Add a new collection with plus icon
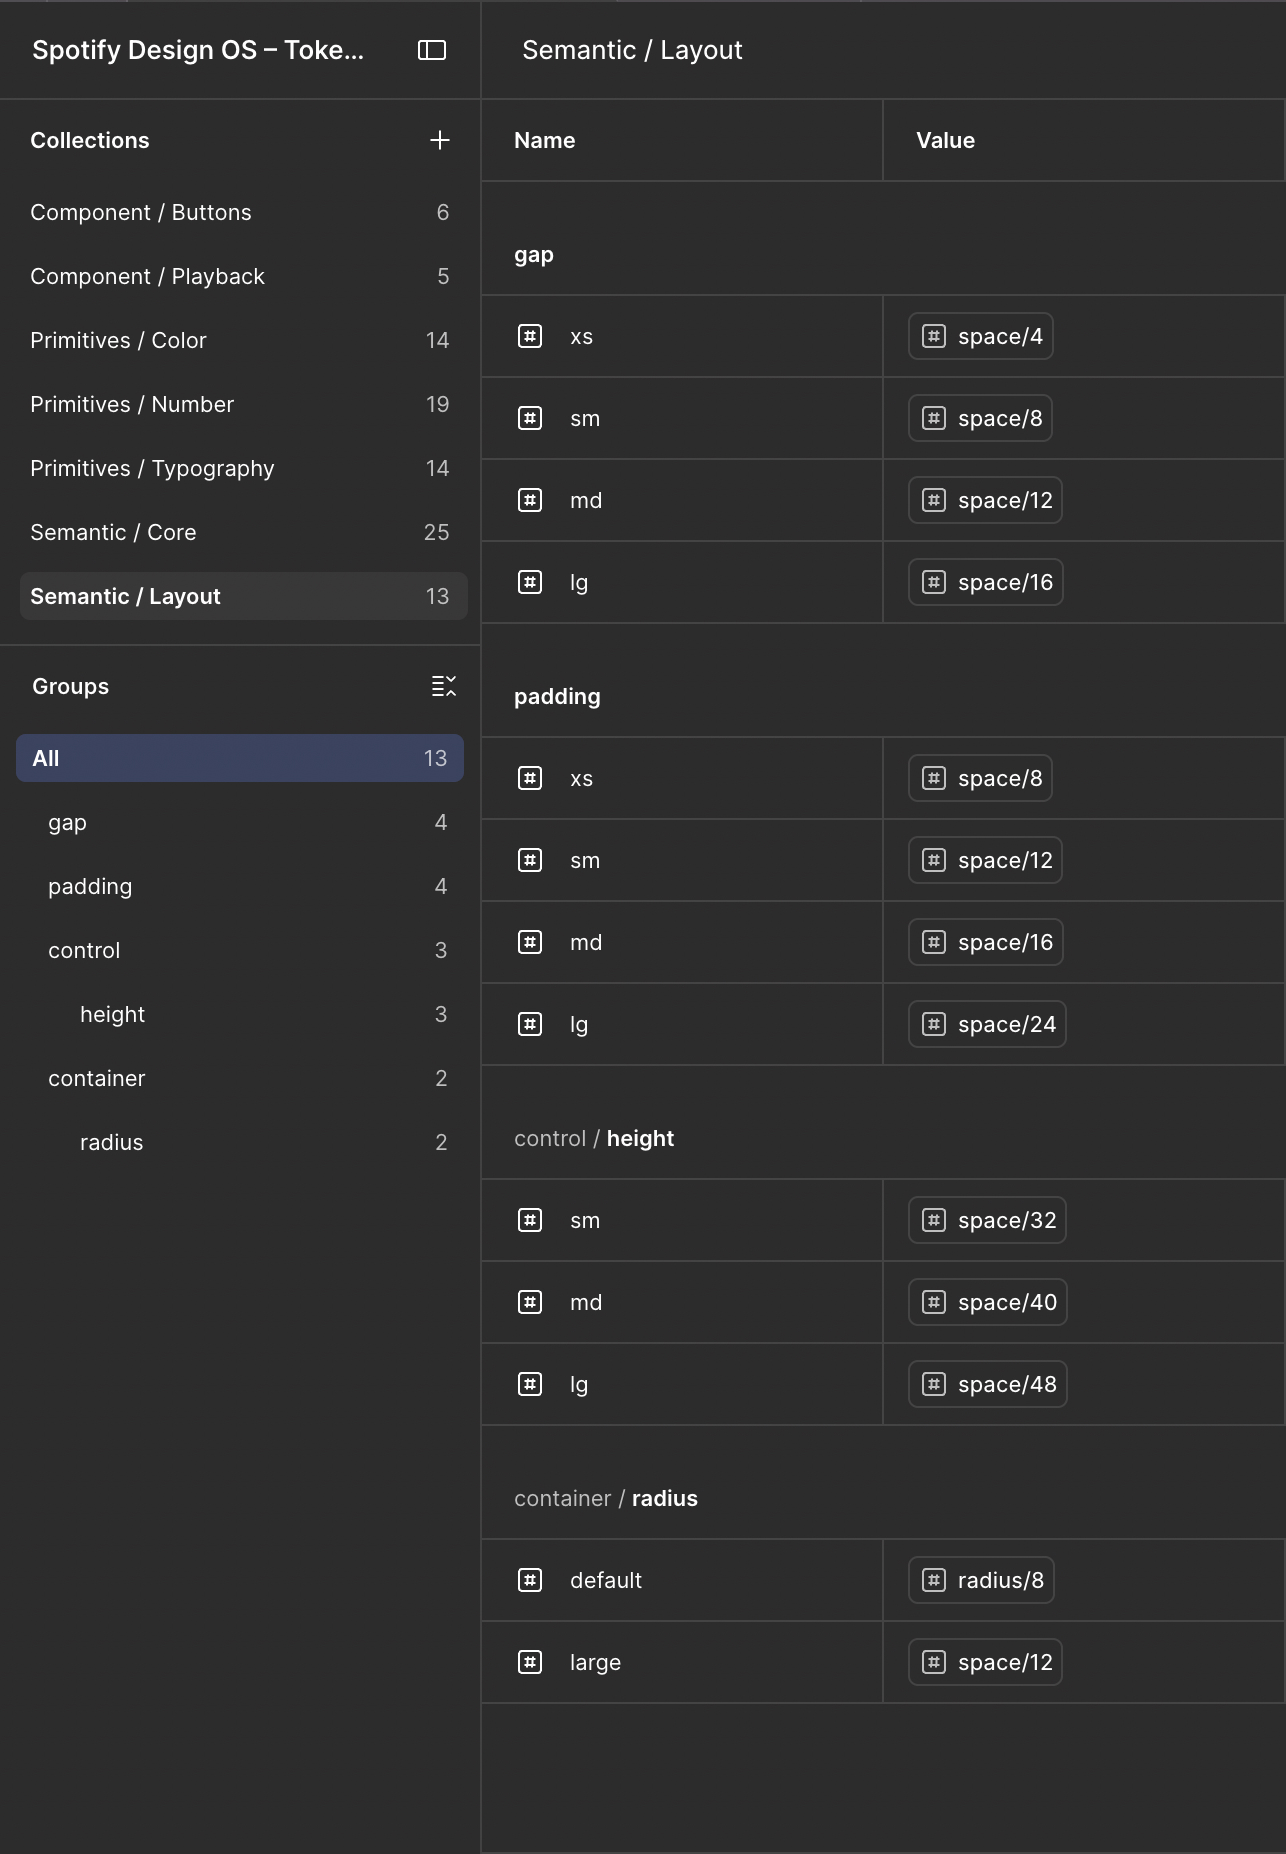 (440, 140)
